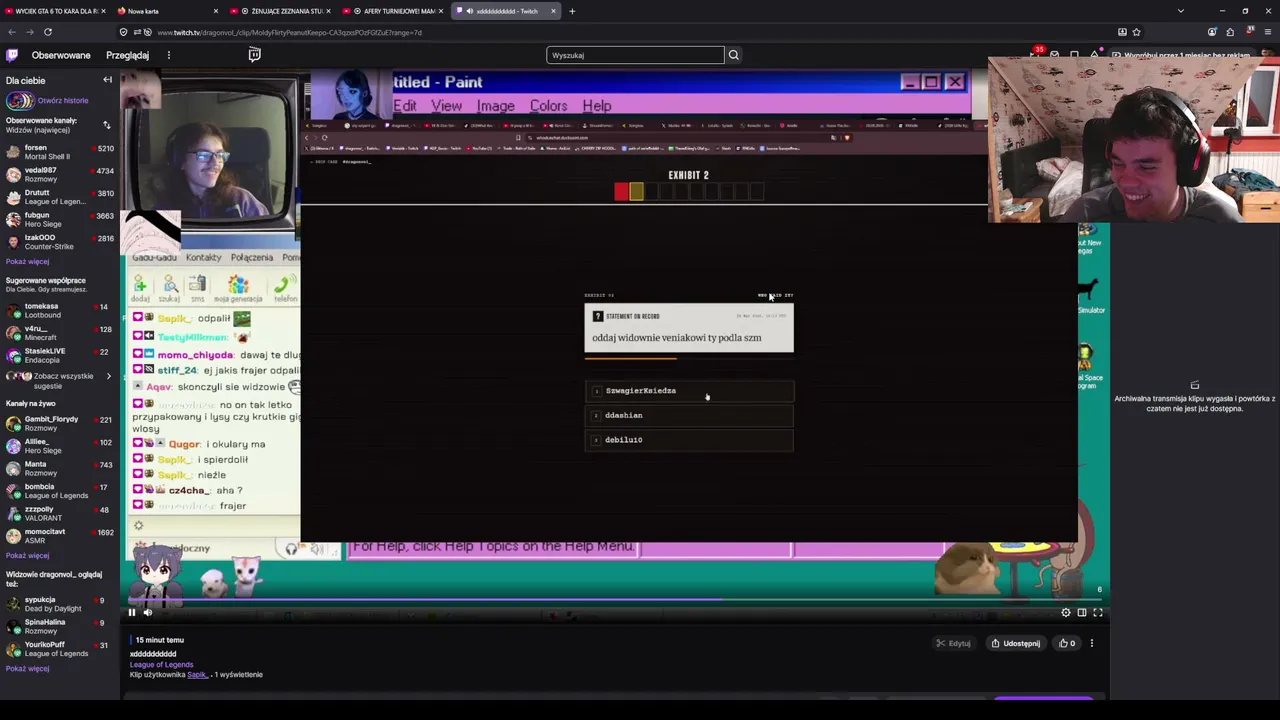The height and width of the screenshot is (720, 1280).
Task: Open browser extensions puzzle icon
Action: coord(1230,32)
